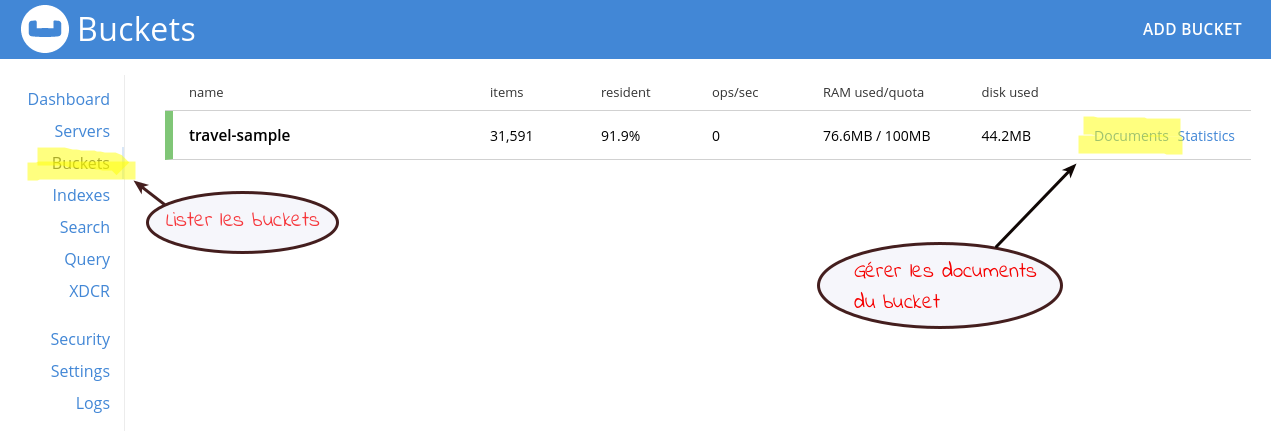This screenshot has height=431, width=1271.
Task: Click the "disk used" column header
Action: tap(1010, 92)
